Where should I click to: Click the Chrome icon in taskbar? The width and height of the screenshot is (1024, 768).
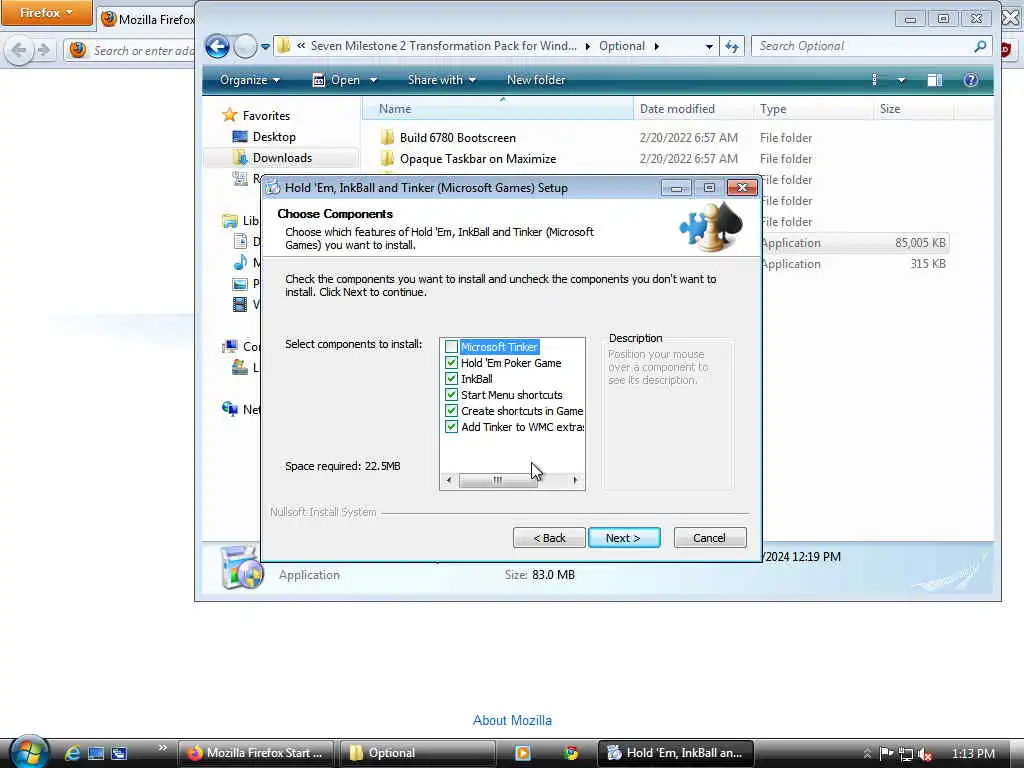click(x=571, y=753)
